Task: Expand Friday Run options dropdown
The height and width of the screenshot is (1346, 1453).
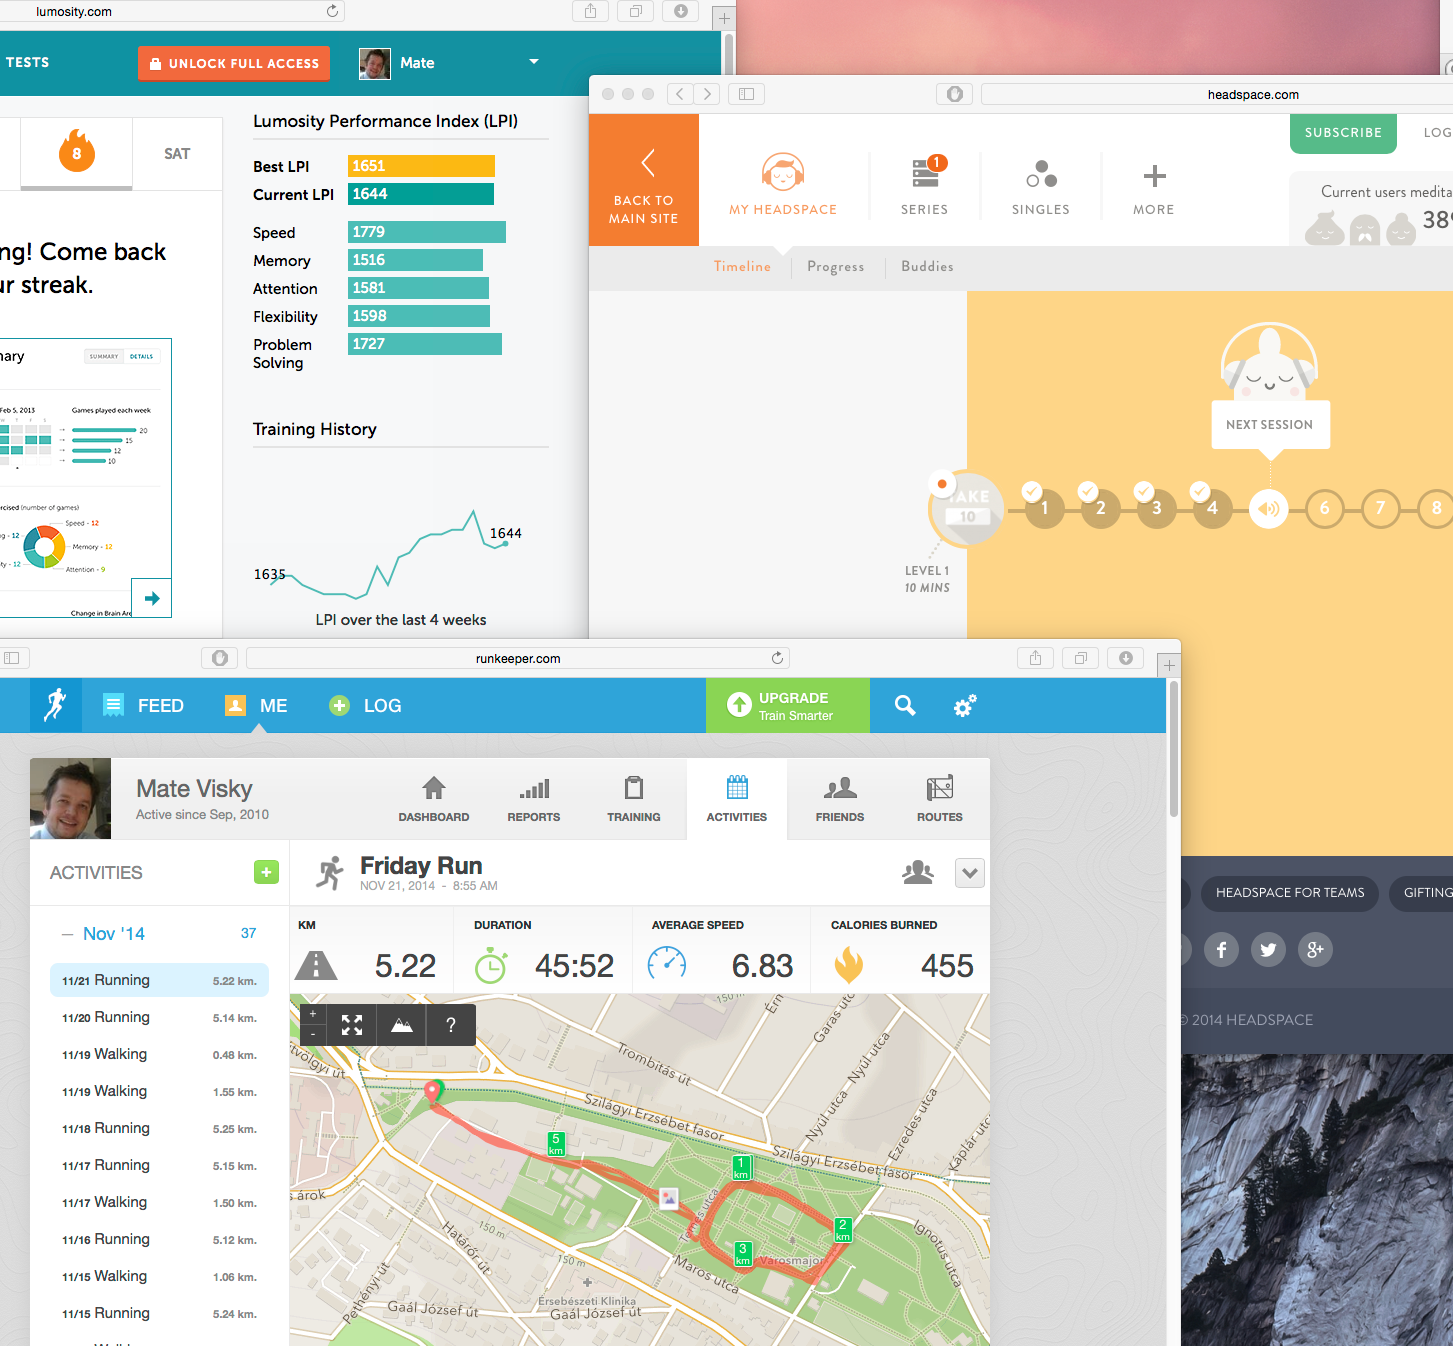Action: click(x=970, y=873)
